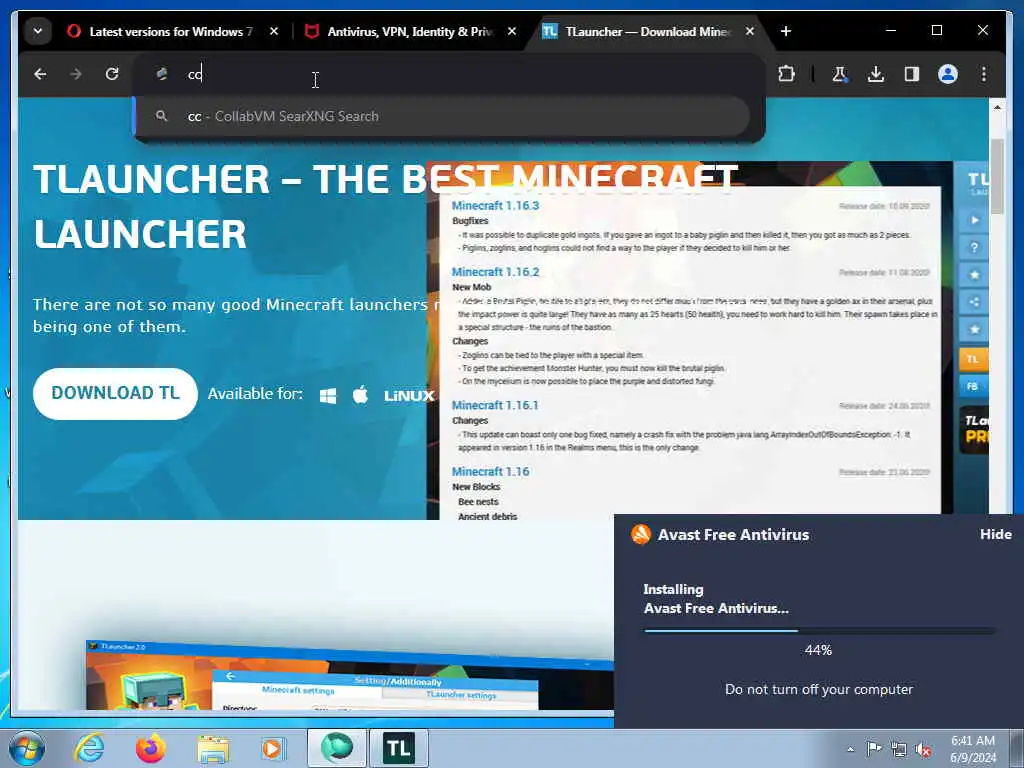The image size is (1024, 768).
Task: Close the McAfee Antivirus tab
Action: pyautogui.click(x=512, y=31)
